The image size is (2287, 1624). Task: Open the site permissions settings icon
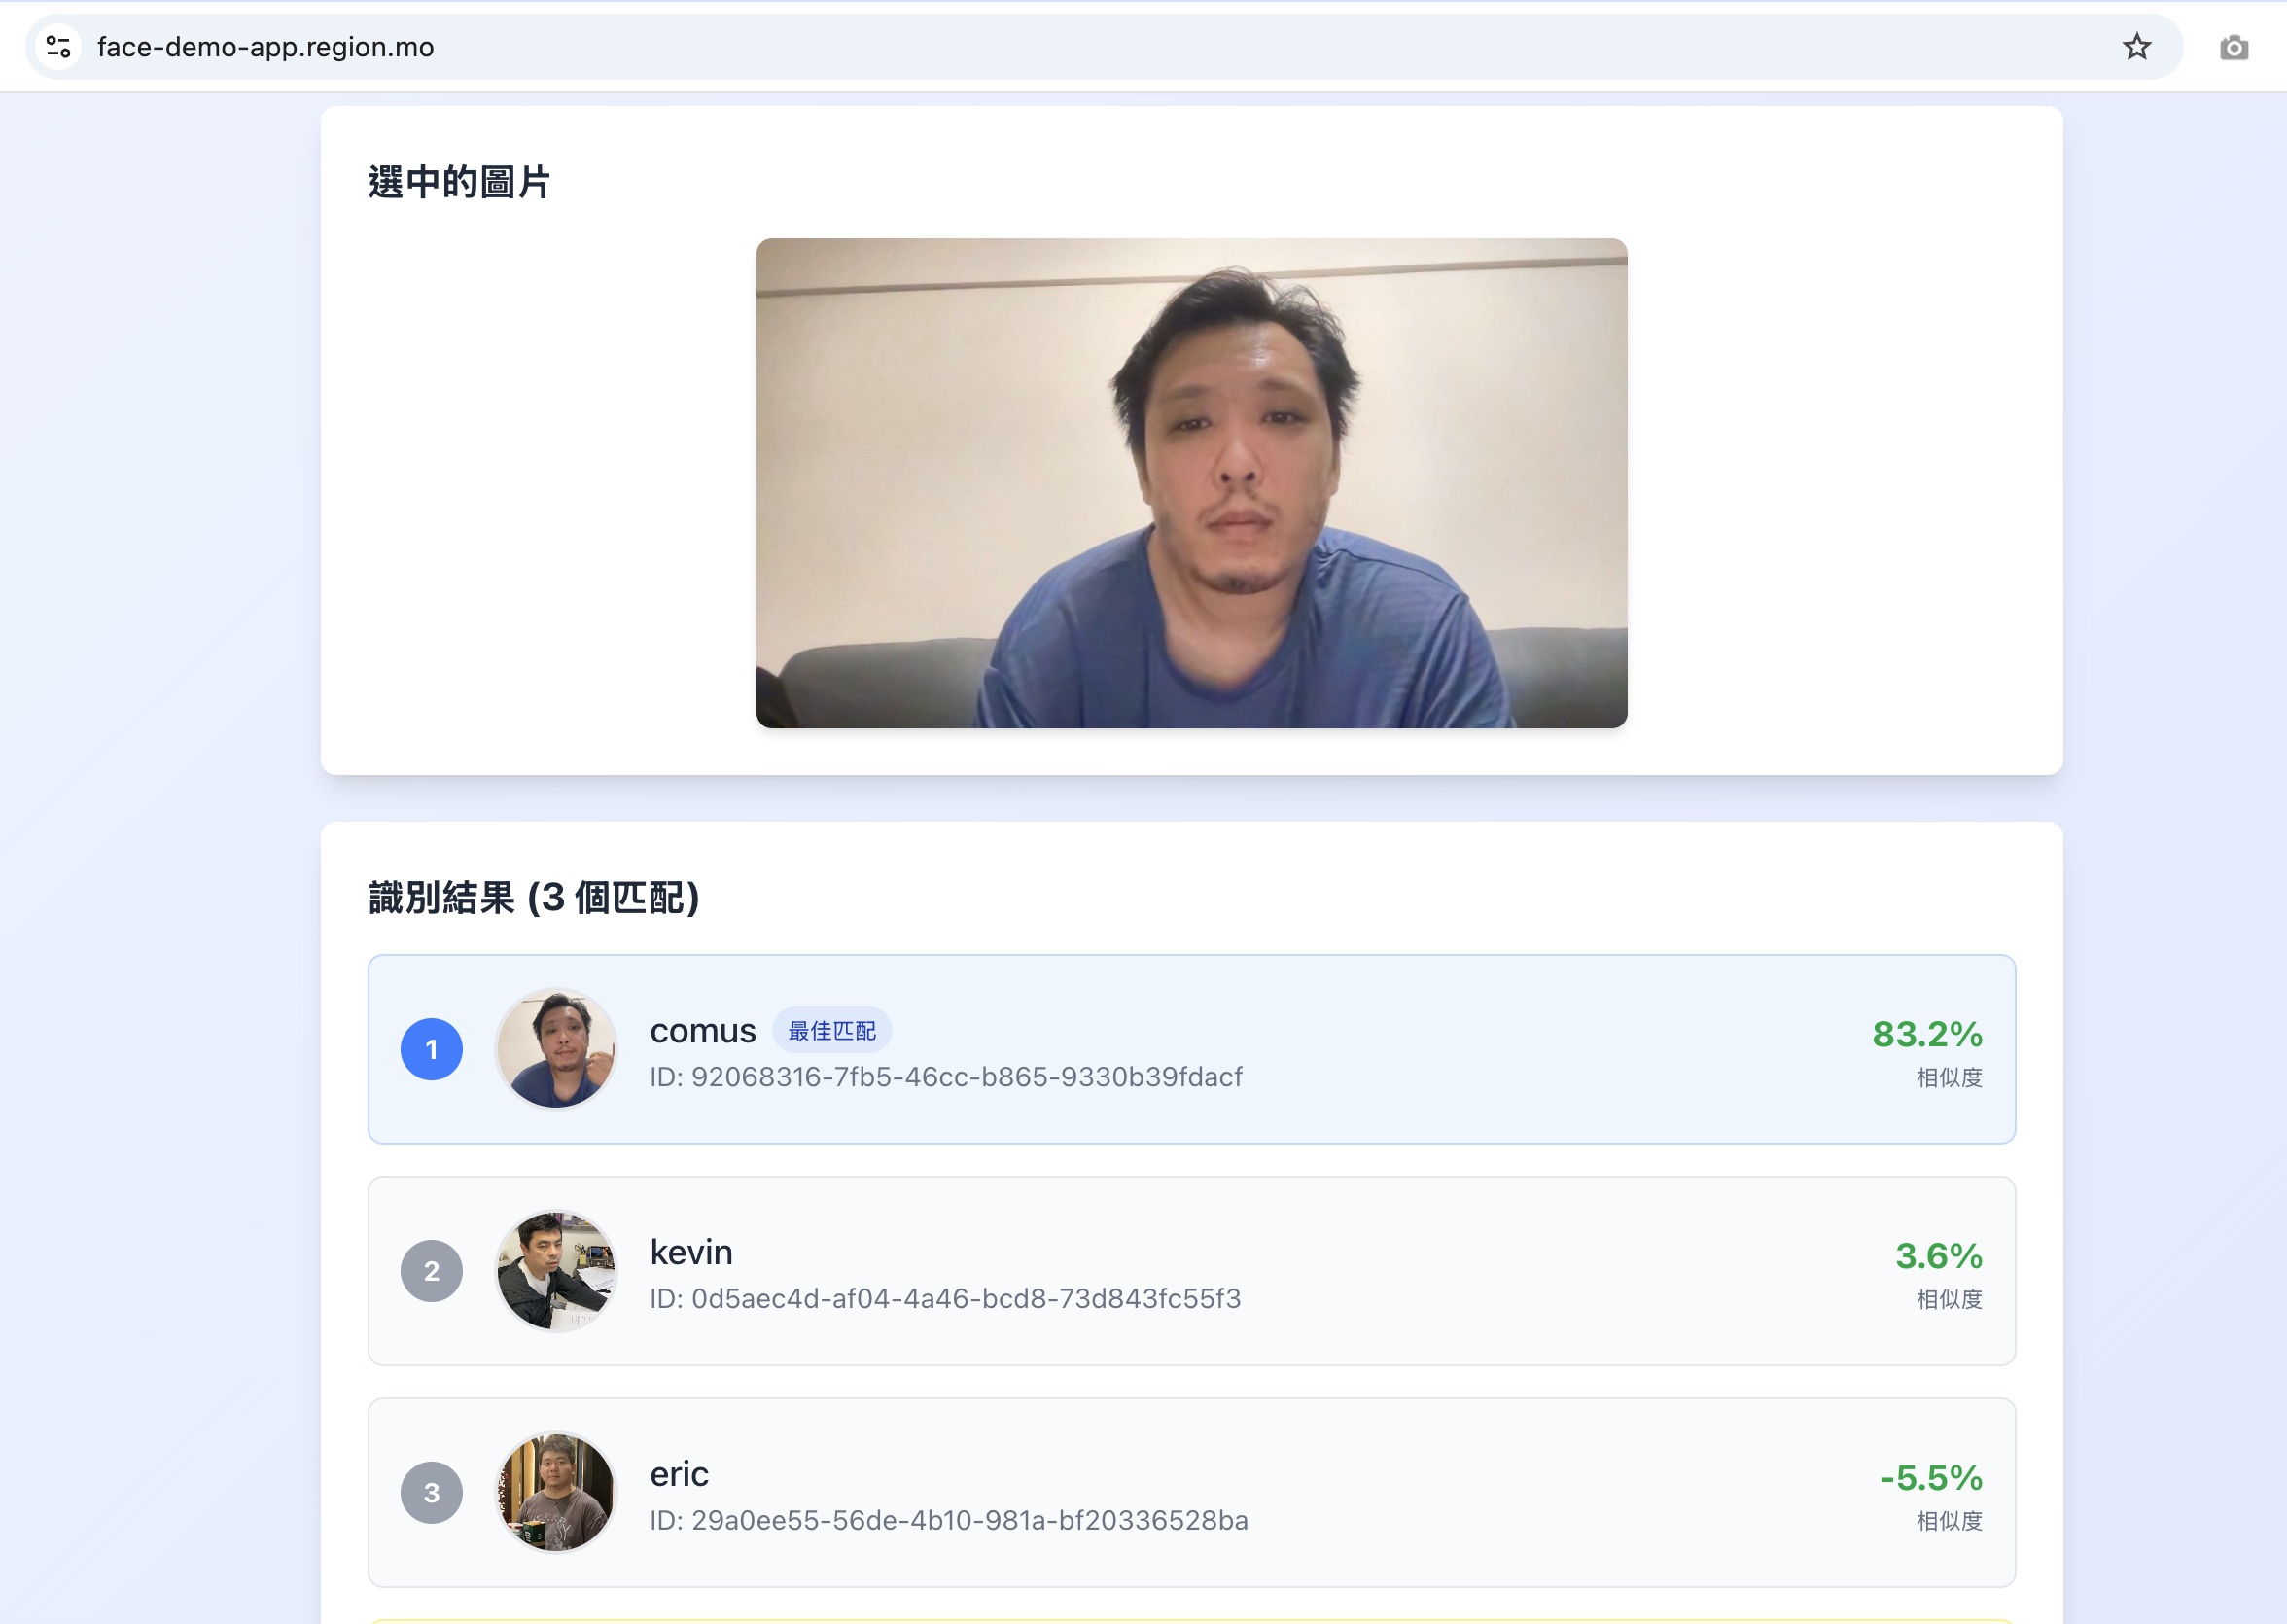(58, 45)
